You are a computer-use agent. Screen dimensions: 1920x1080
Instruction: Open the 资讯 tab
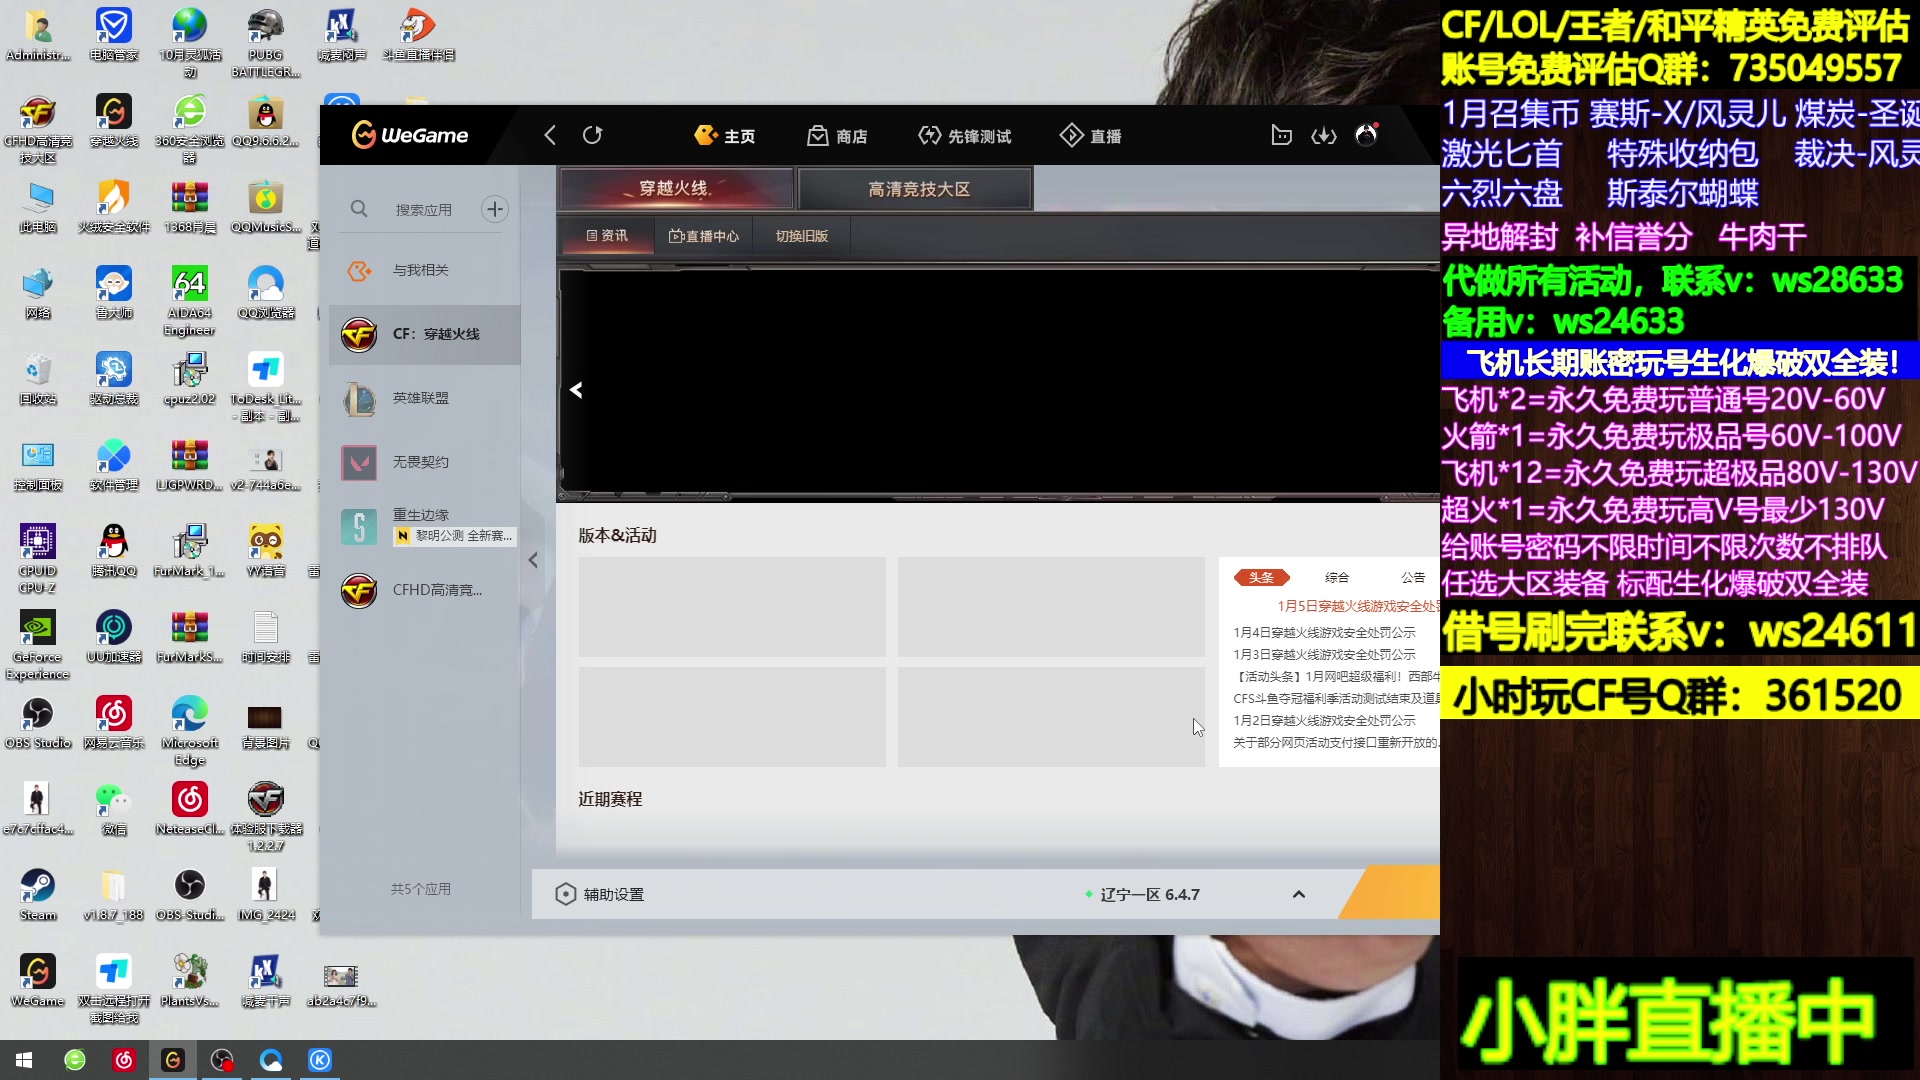[x=607, y=236]
